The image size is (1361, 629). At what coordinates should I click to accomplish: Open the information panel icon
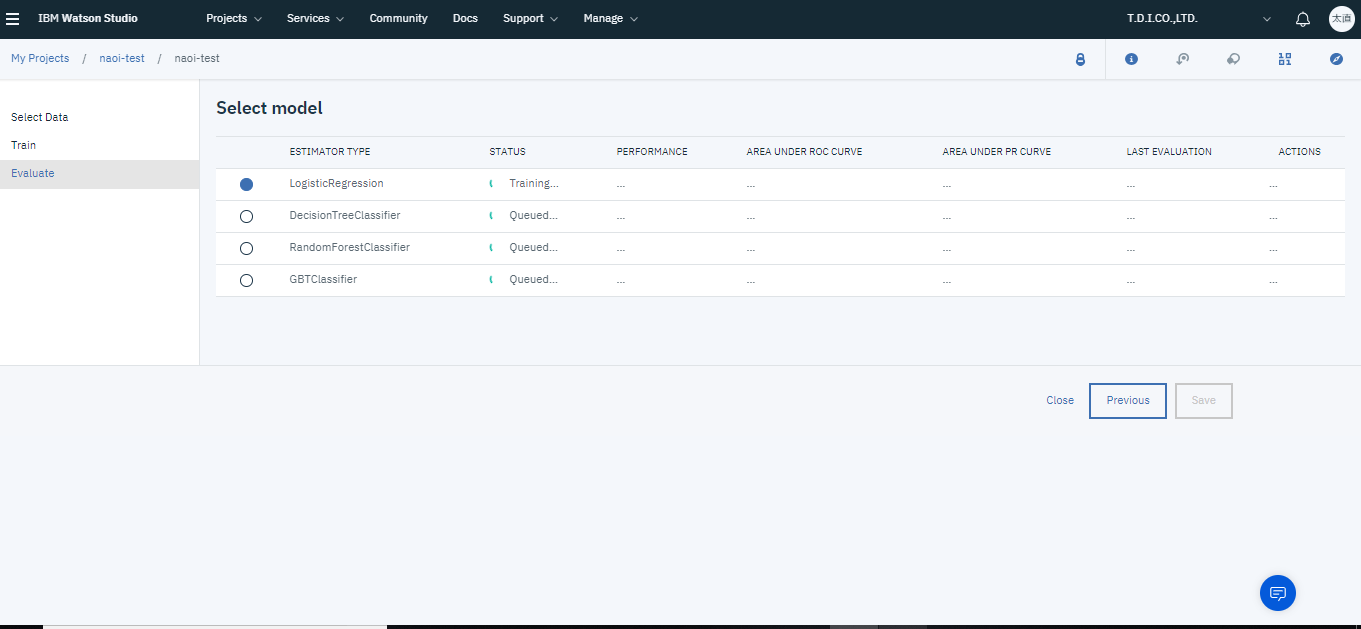coord(1131,59)
